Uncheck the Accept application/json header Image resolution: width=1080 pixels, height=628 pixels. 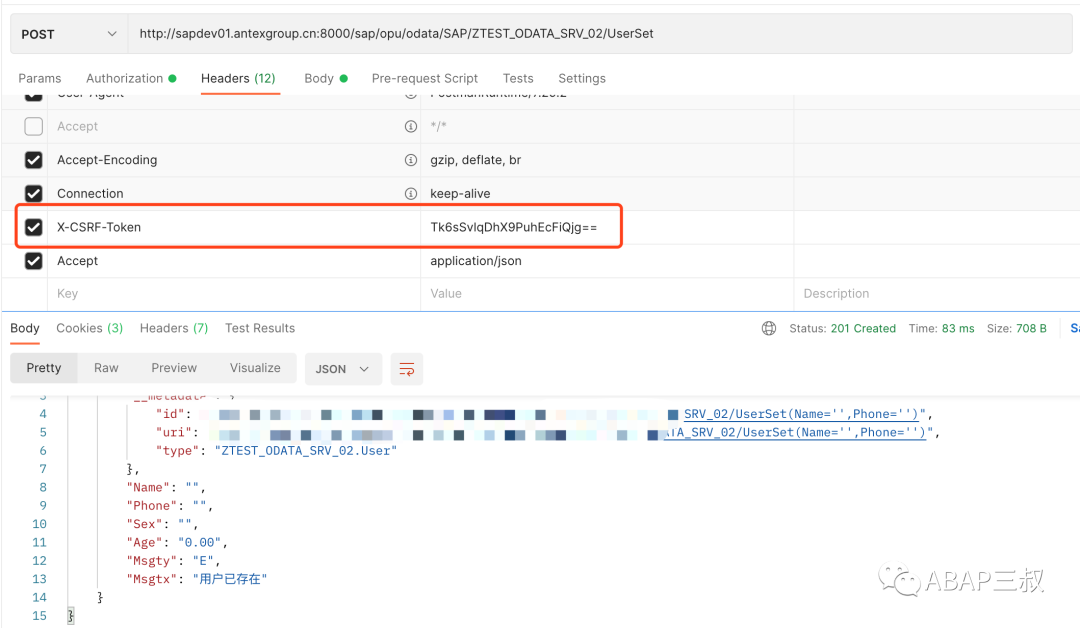34,261
